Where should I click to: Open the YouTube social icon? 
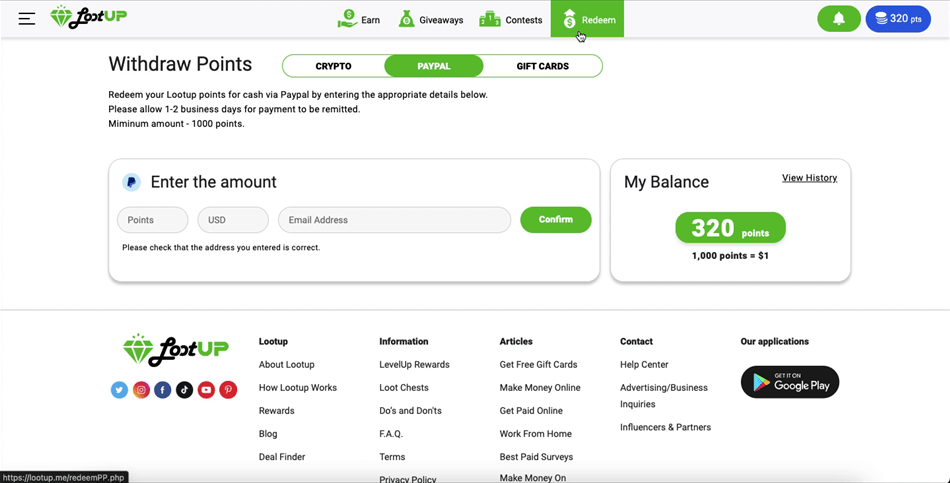click(206, 390)
